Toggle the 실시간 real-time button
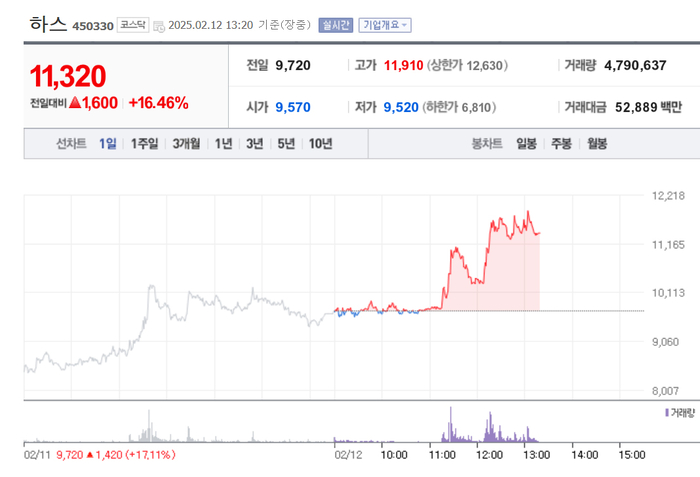This screenshot has width=700, height=477. point(336,25)
